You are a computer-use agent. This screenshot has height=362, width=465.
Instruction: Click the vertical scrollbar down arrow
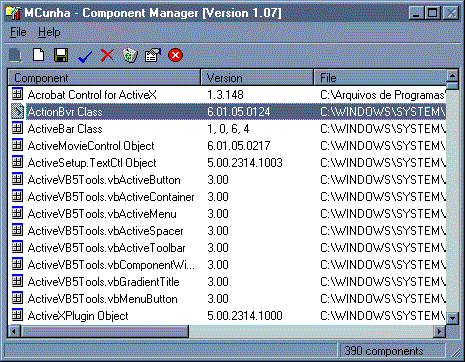(452, 318)
